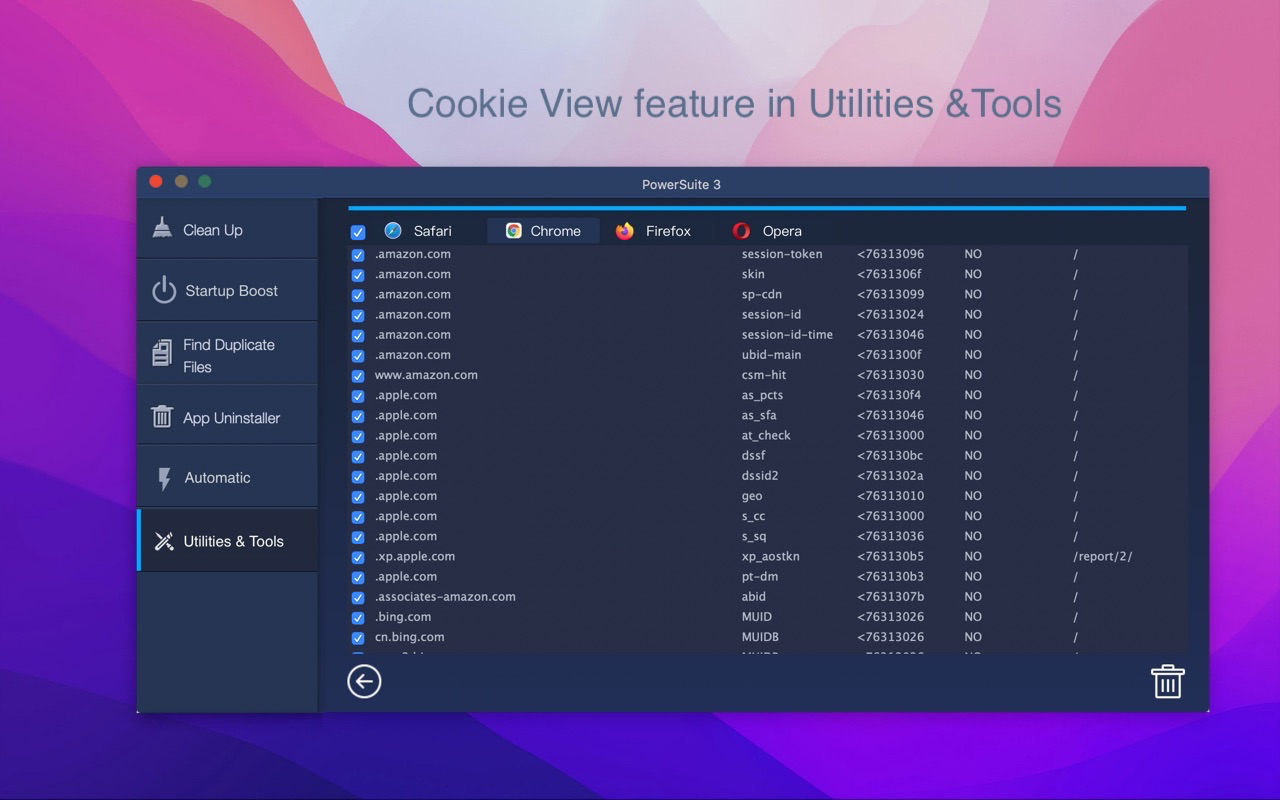Toggle the select-all checkbox beside Safari

358,232
